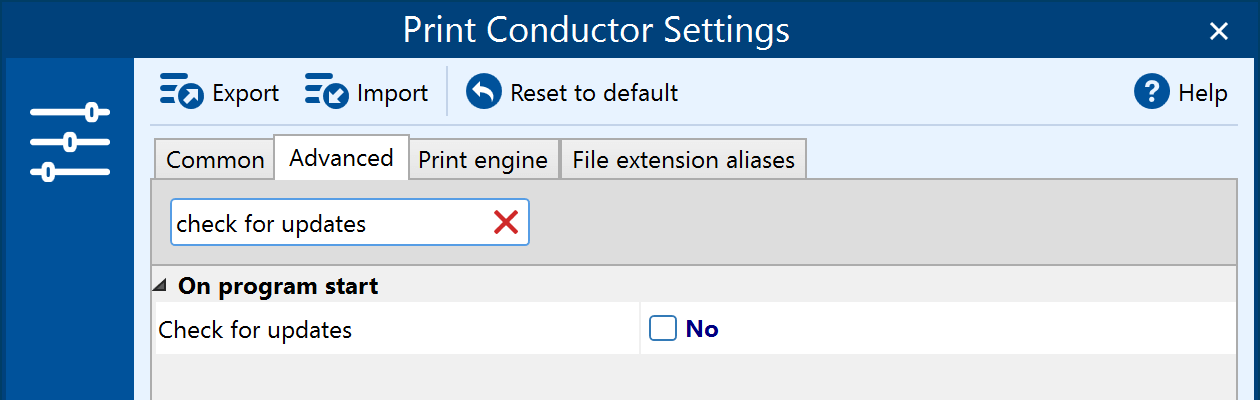This screenshot has width=1260, height=400.
Task: Go to File extension aliases tab
Action: pyautogui.click(x=684, y=160)
